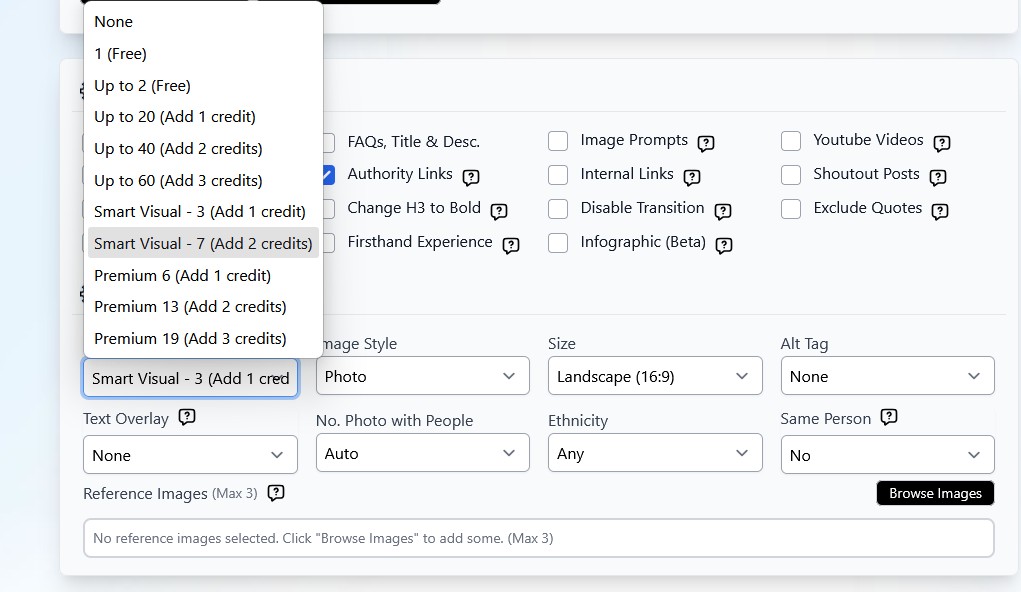Open the Text Overlay help icon
This screenshot has width=1021, height=592.
tap(187, 417)
